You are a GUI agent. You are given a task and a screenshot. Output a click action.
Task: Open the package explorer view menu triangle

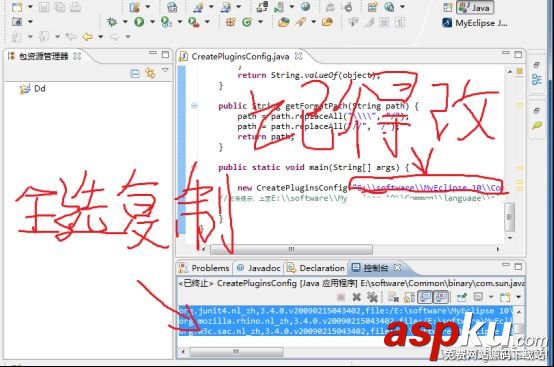(165, 70)
